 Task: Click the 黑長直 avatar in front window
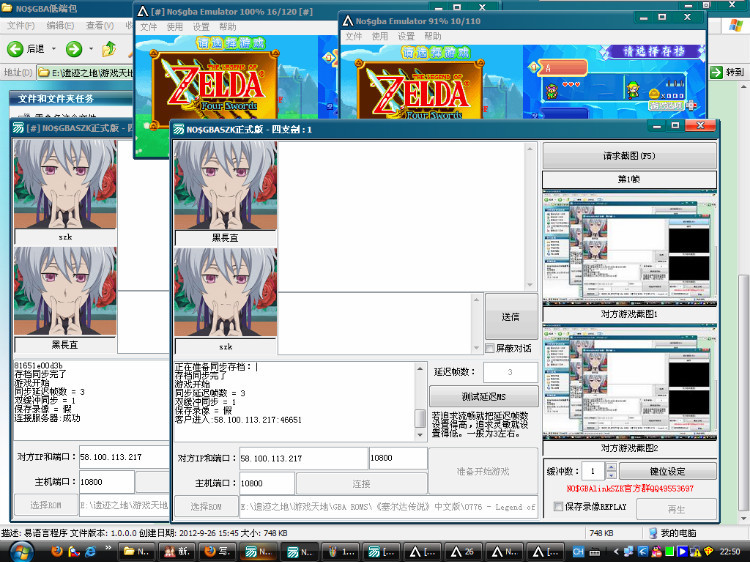coord(225,186)
